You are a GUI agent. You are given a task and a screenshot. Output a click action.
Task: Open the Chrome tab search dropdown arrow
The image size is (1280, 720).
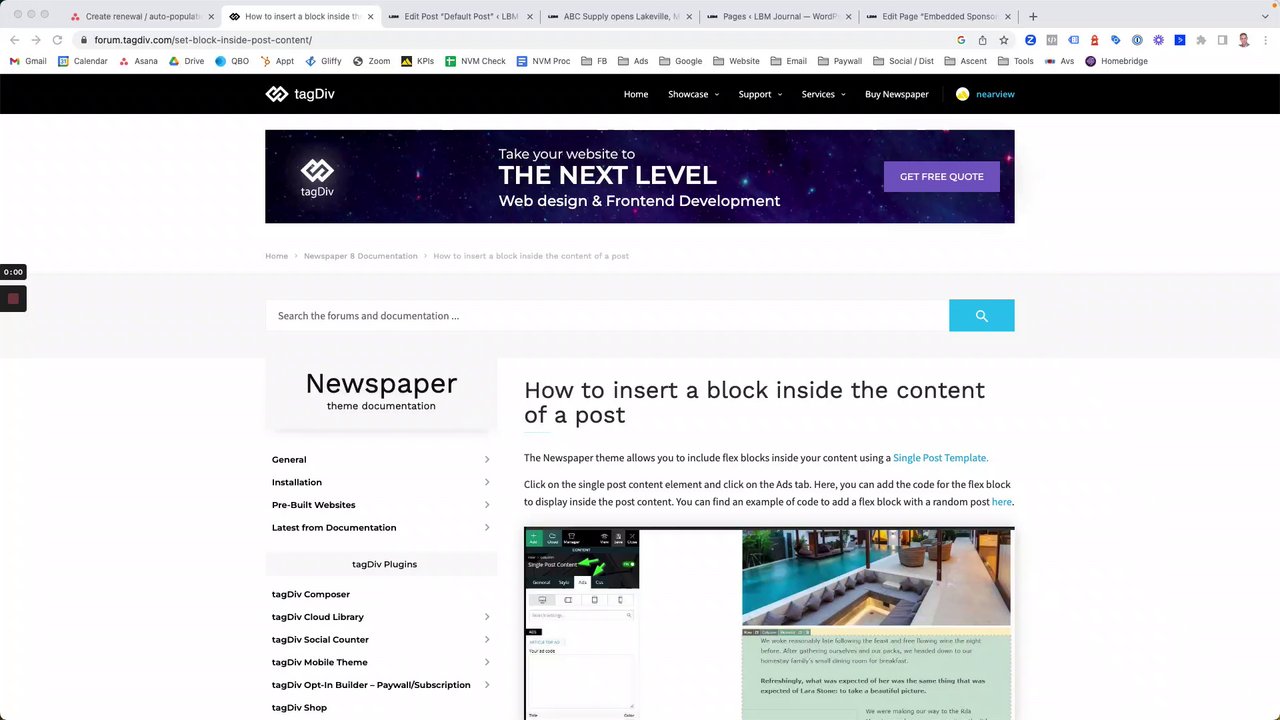pos(1265,16)
